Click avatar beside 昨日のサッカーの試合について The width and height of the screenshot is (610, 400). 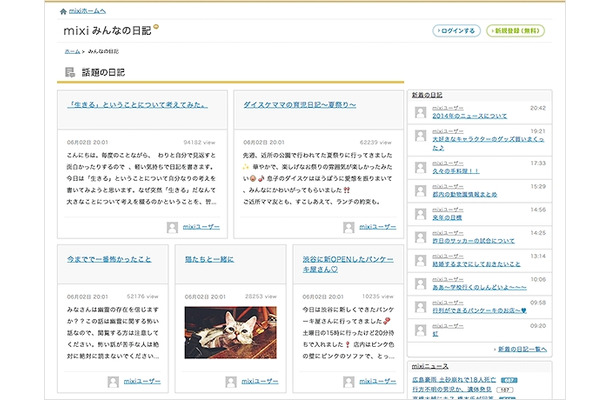click(421, 237)
